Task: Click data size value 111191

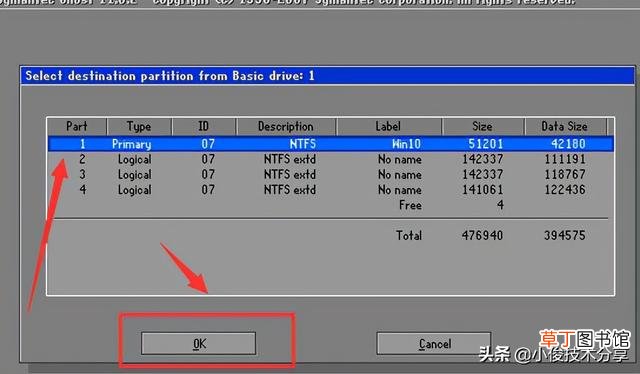Action: [565, 159]
